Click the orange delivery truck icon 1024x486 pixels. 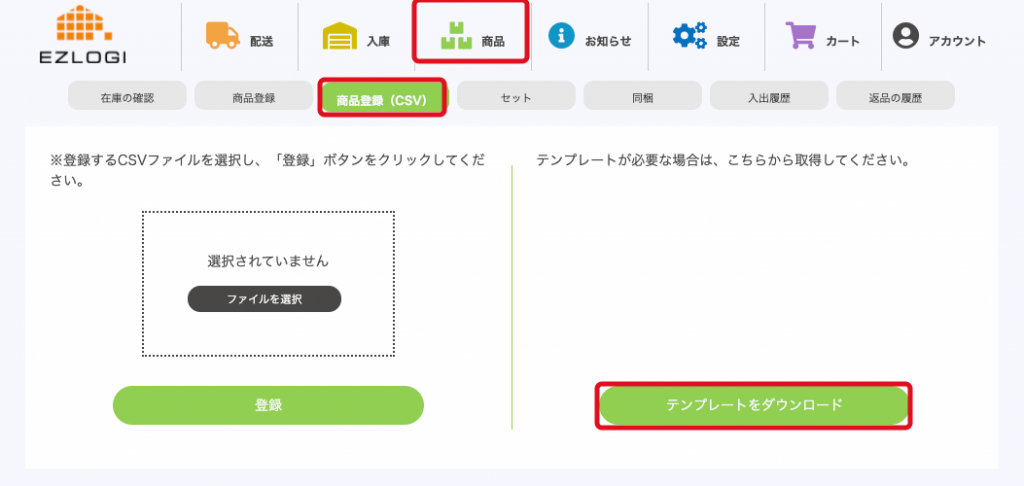[222, 35]
